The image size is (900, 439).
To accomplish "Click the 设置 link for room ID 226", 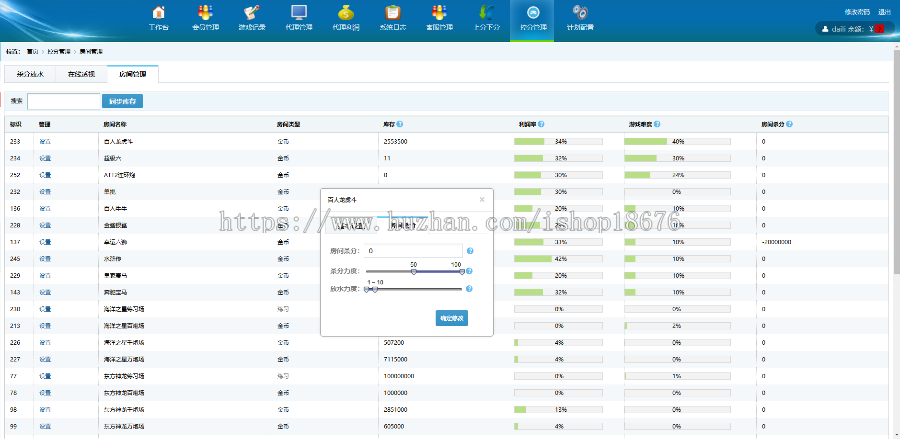I will point(45,342).
